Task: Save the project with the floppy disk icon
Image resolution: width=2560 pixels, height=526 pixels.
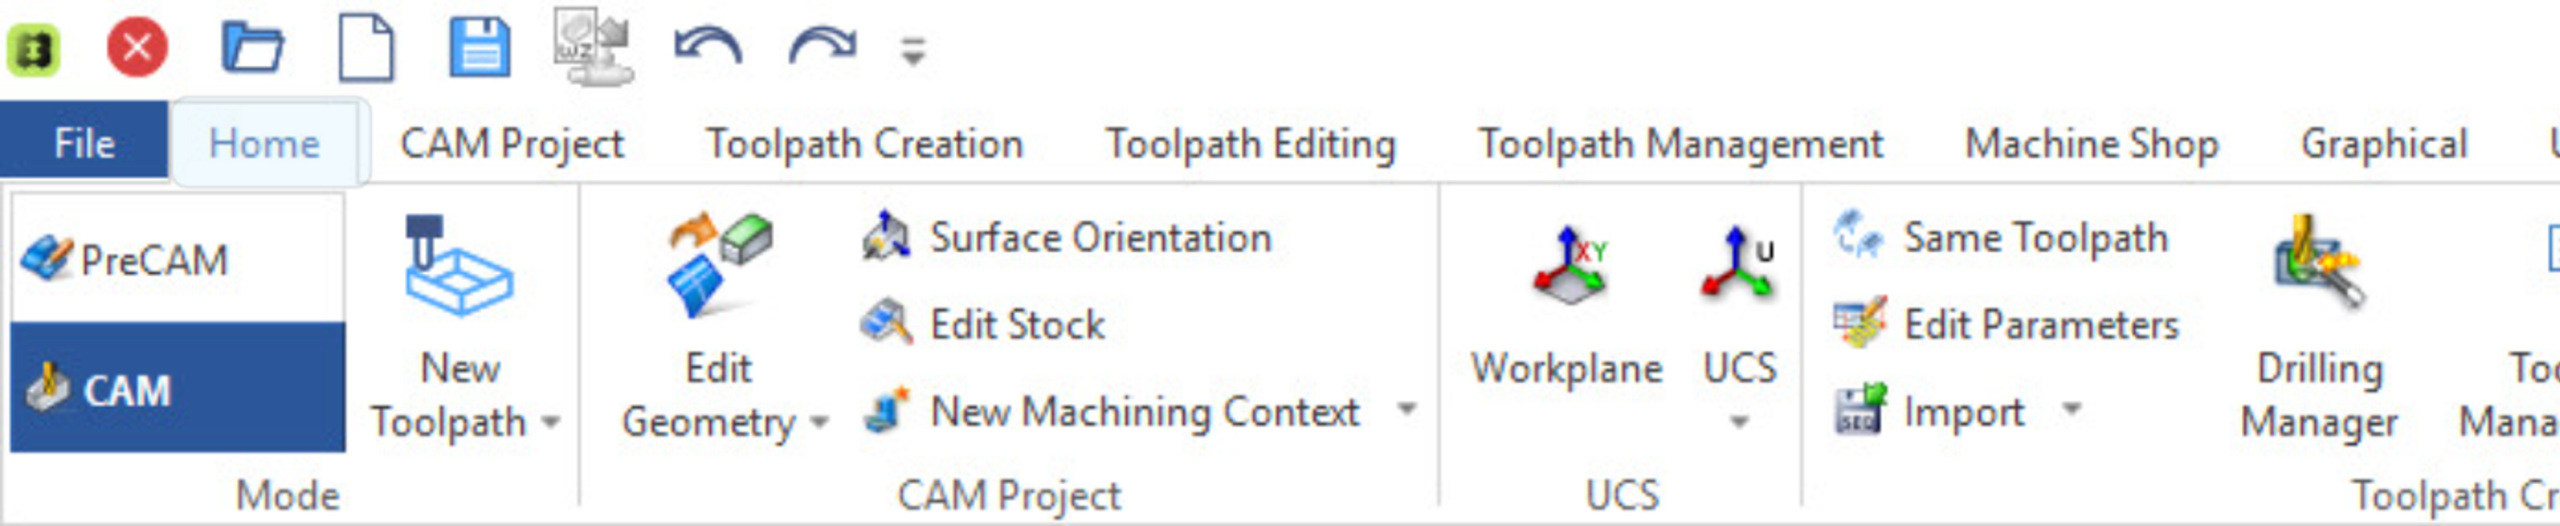Action: tap(479, 47)
